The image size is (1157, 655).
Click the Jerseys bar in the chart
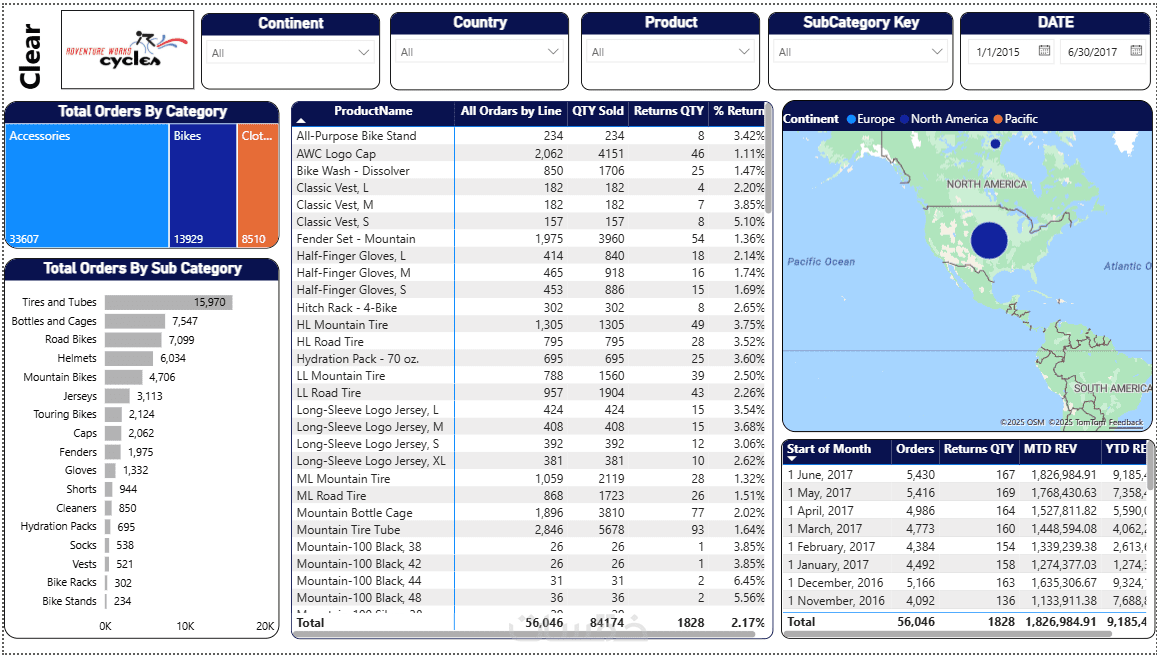tap(117, 396)
